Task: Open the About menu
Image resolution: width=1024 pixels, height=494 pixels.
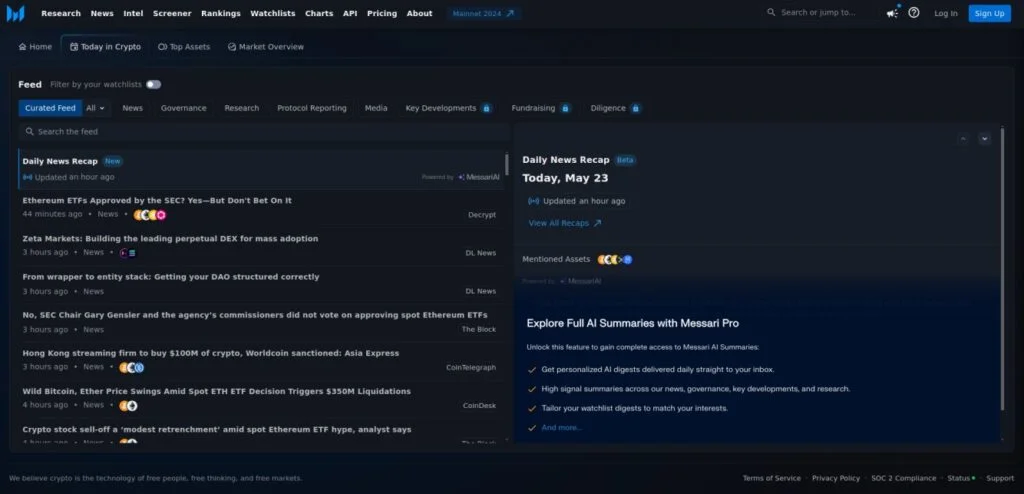Action: click(419, 13)
